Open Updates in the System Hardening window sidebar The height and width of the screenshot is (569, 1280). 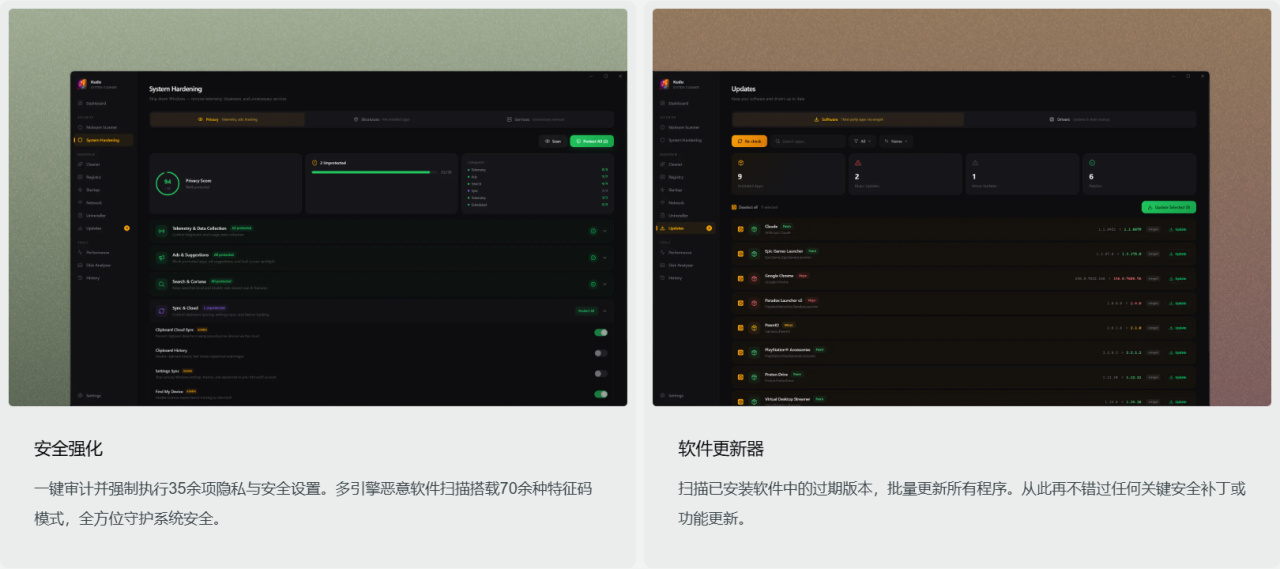(x=103, y=228)
